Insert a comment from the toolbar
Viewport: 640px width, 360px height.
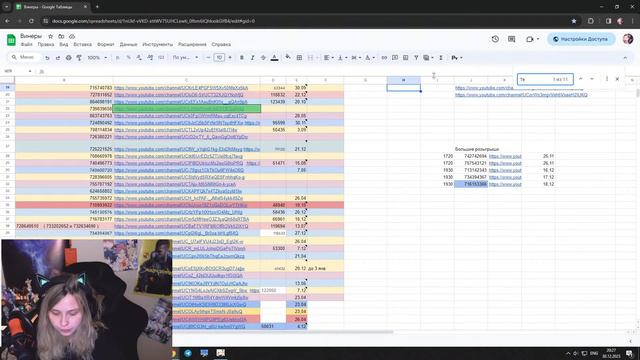[395, 58]
